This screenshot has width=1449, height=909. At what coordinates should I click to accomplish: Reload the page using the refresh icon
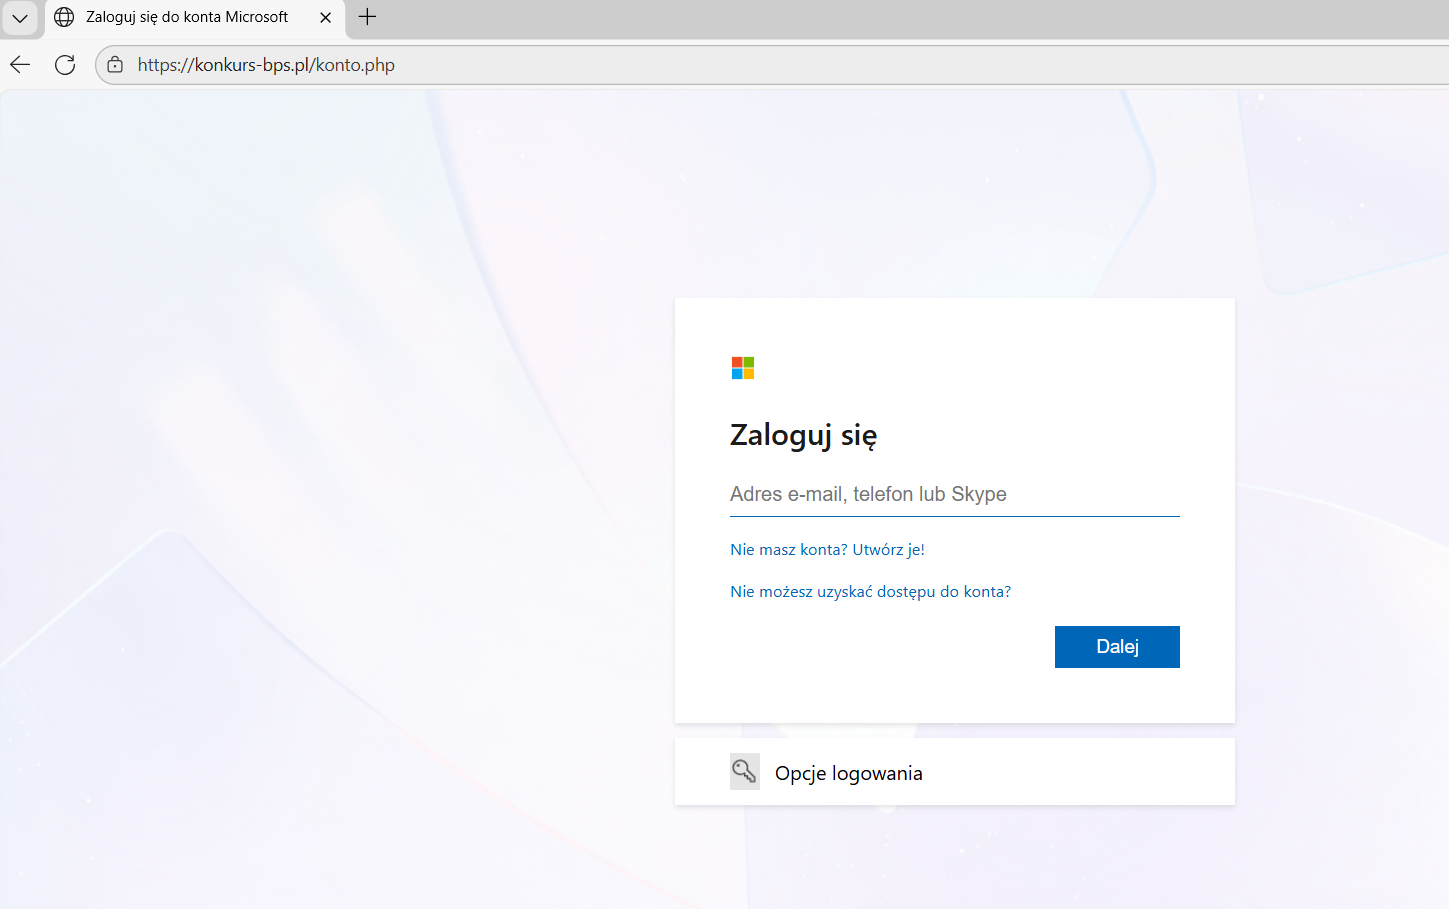(64, 64)
